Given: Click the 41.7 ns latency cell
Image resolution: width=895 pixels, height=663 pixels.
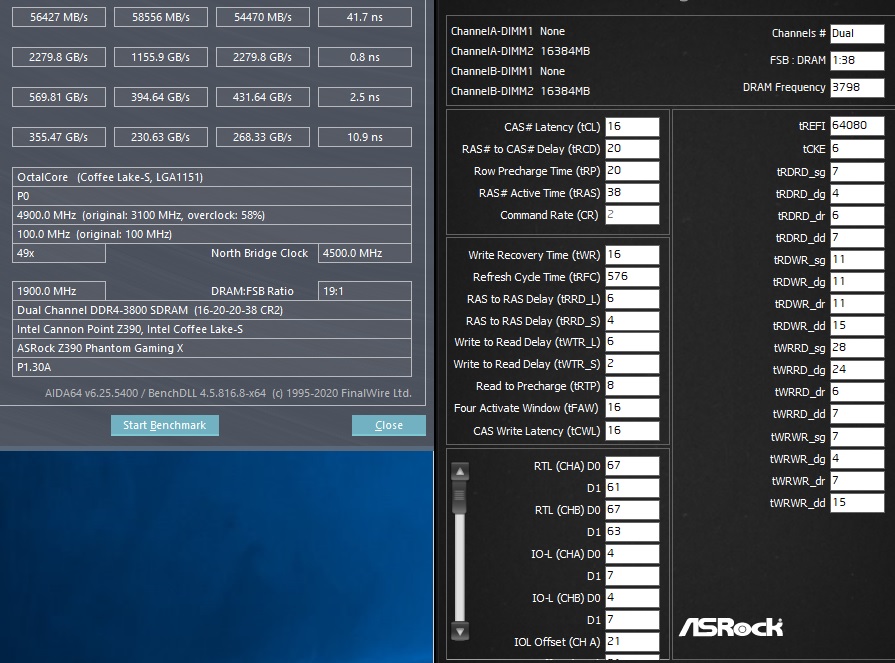Looking at the screenshot, I should (365, 17).
